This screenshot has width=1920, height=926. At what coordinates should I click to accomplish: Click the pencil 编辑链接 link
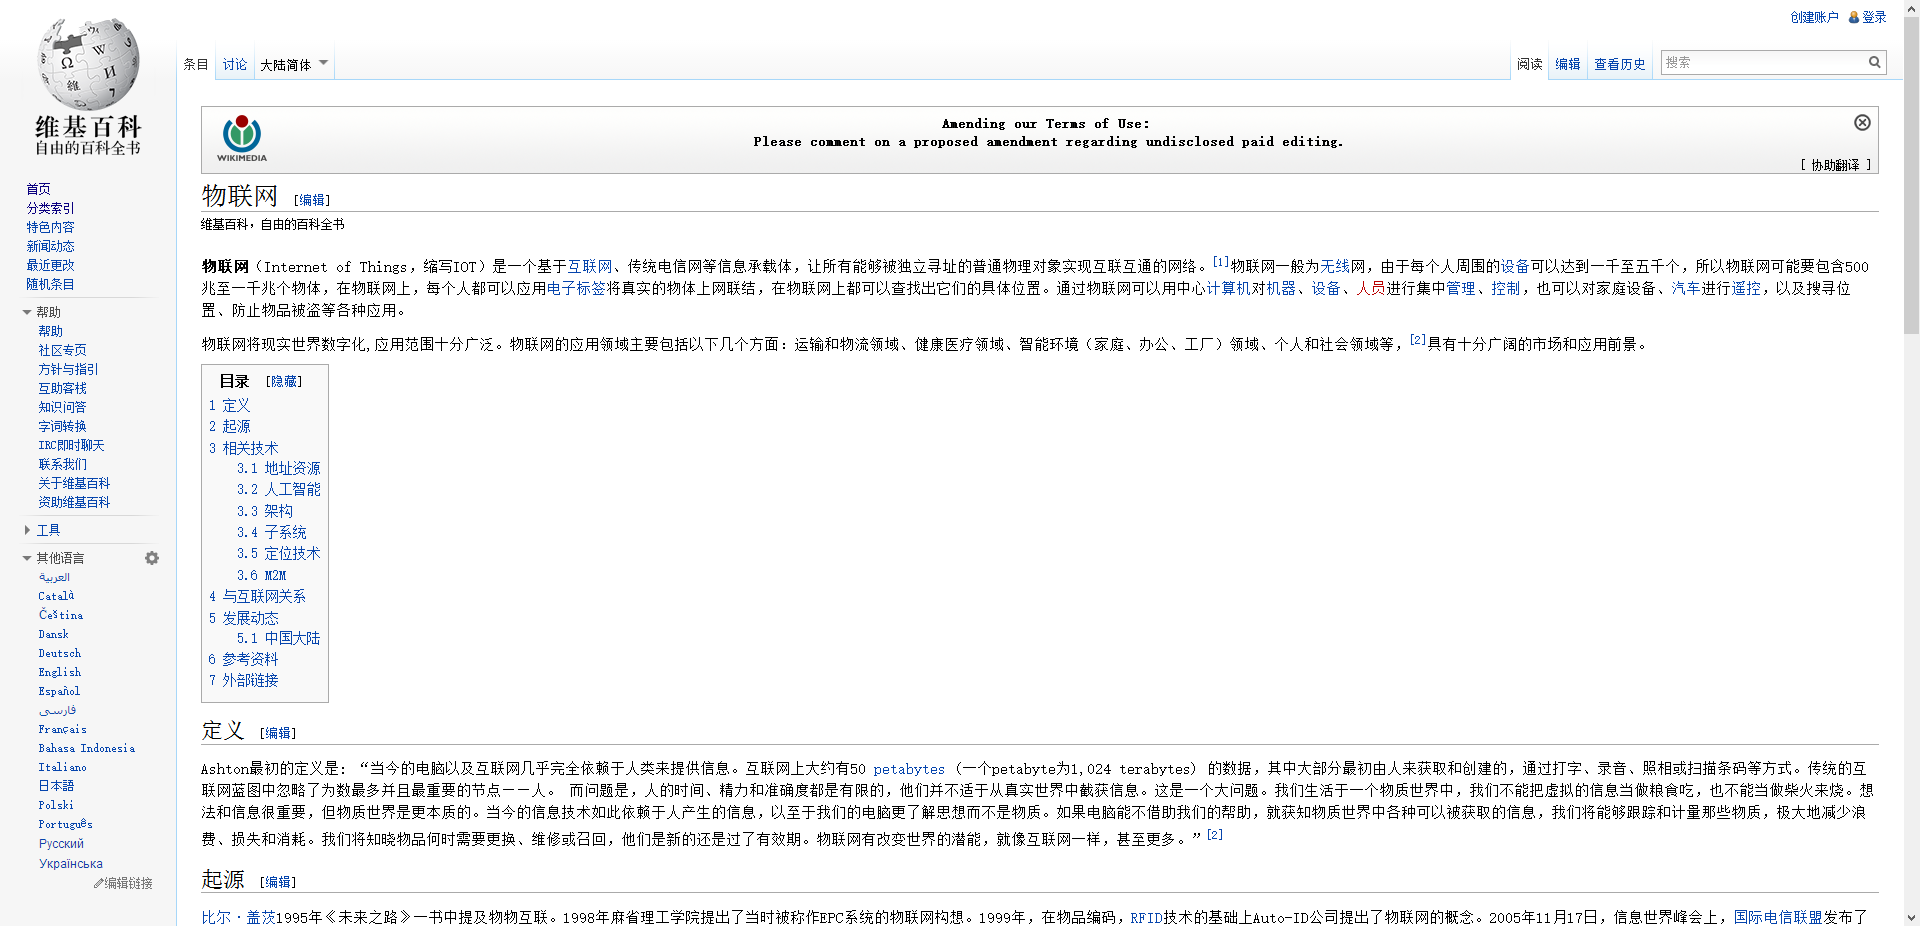coord(124,883)
